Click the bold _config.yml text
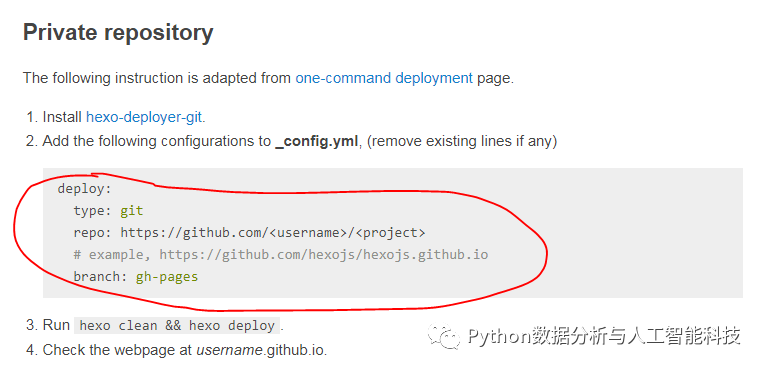Screen dimensions: 765x371 click(x=317, y=142)
